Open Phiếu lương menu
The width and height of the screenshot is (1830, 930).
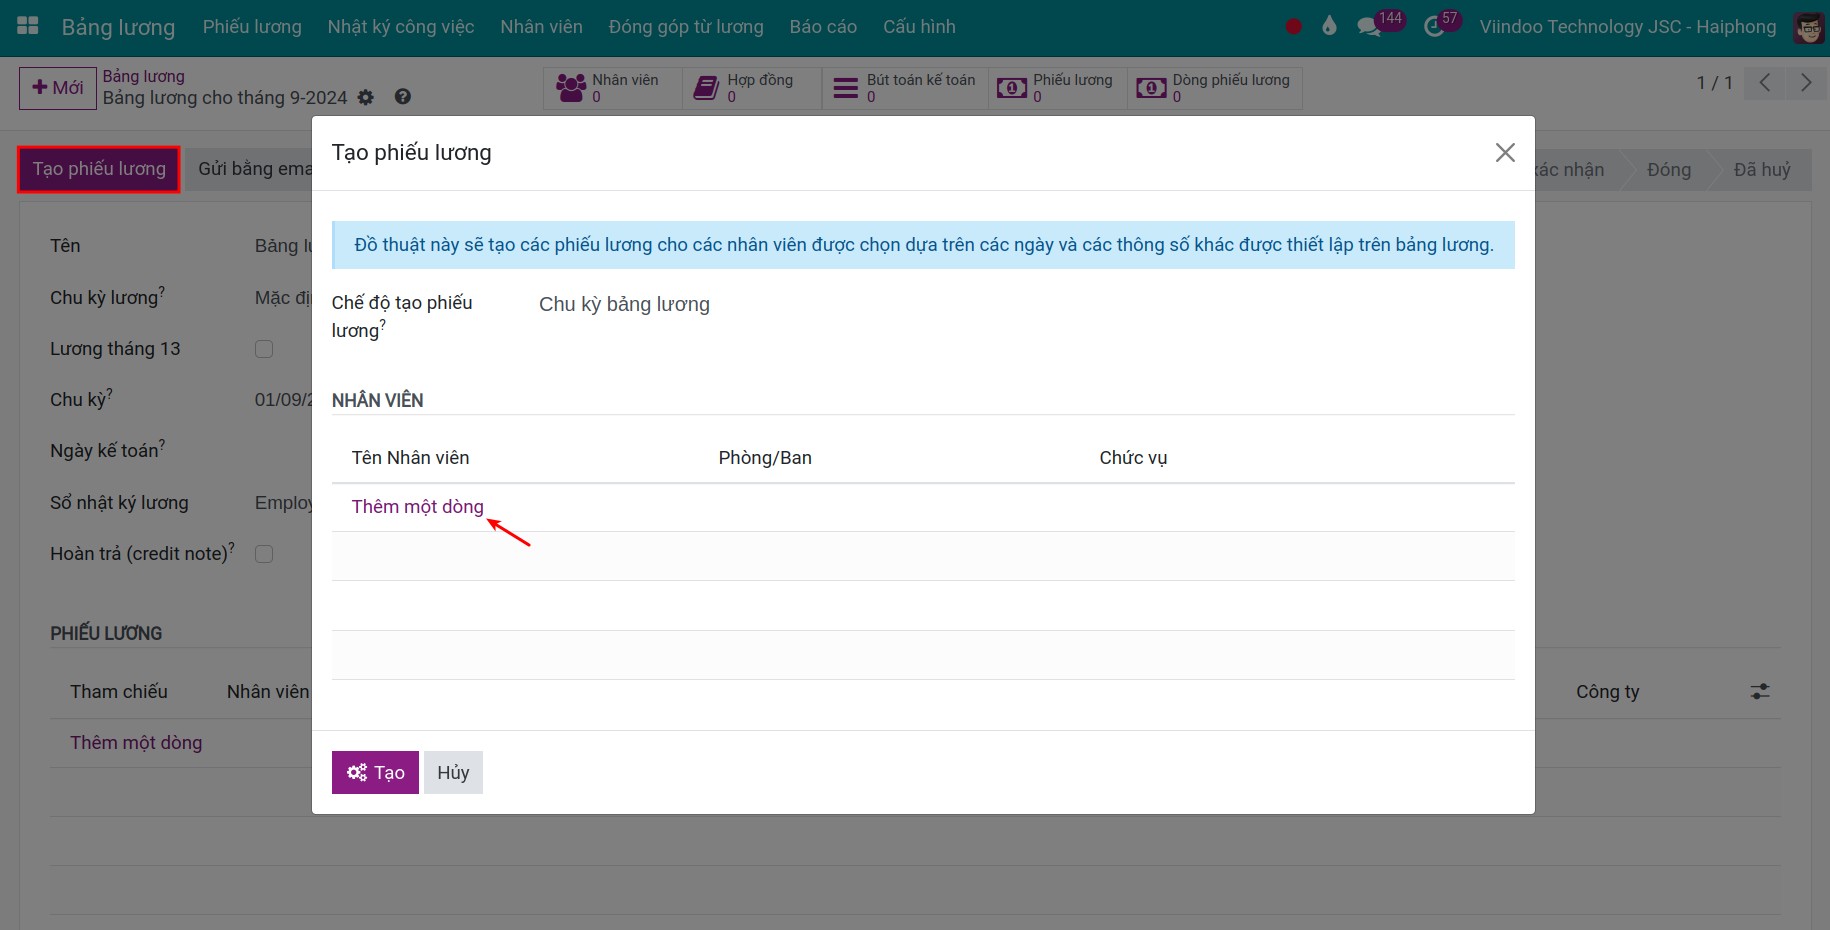(252, 27)
